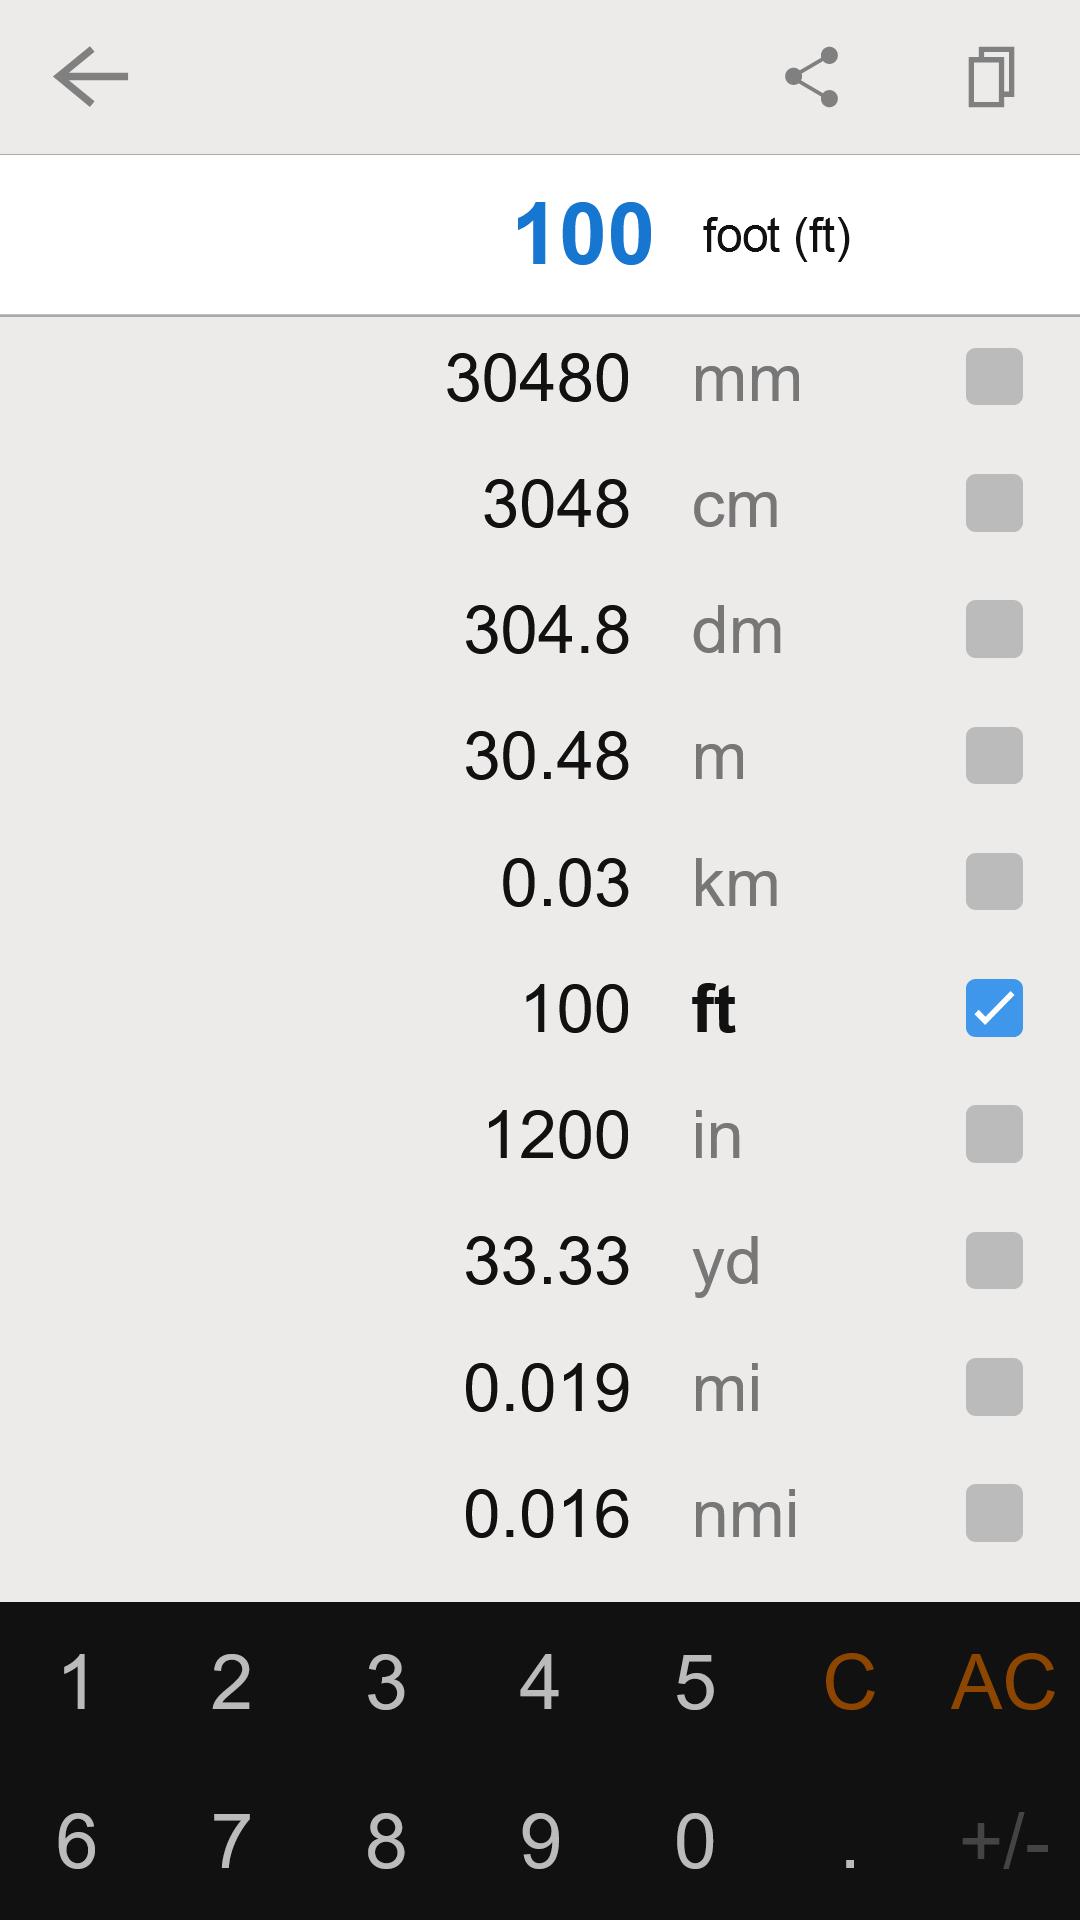Tap the back arrow icon
The width and height of the screenshot is (1080, 1920).
(x=90, y=77)
